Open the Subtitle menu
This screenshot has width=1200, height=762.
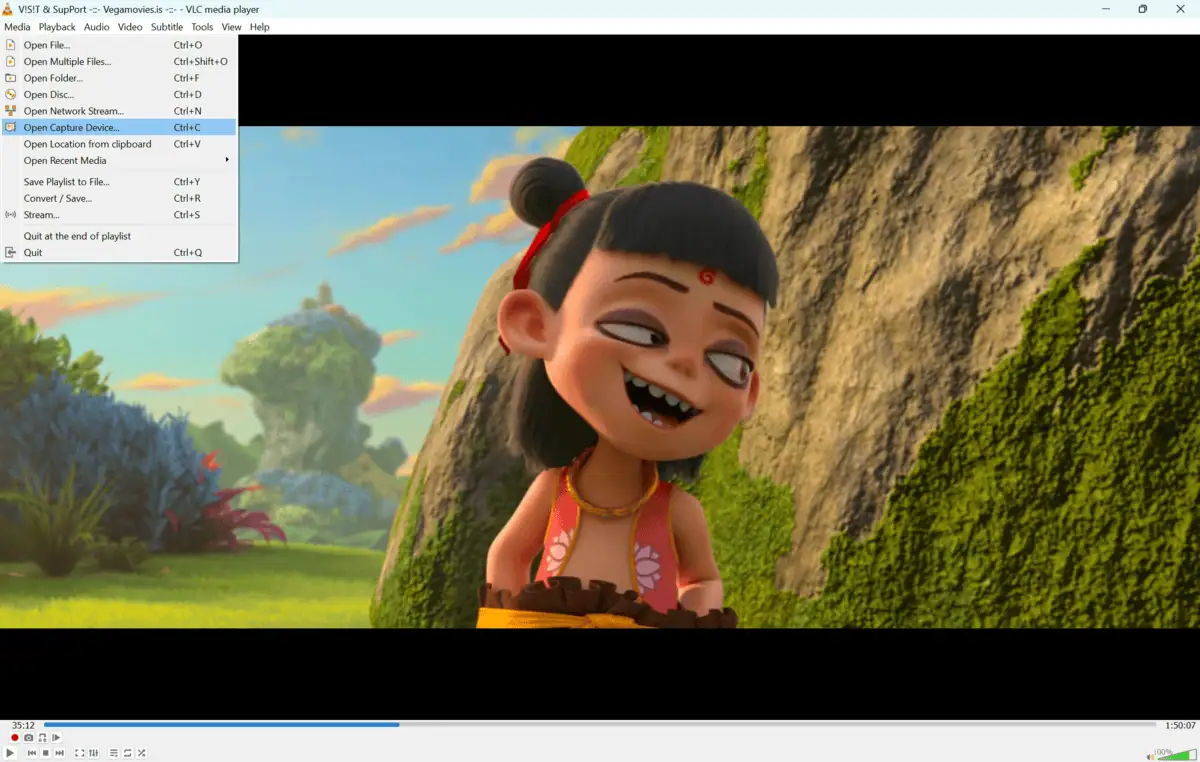click(x=167, y=27)
